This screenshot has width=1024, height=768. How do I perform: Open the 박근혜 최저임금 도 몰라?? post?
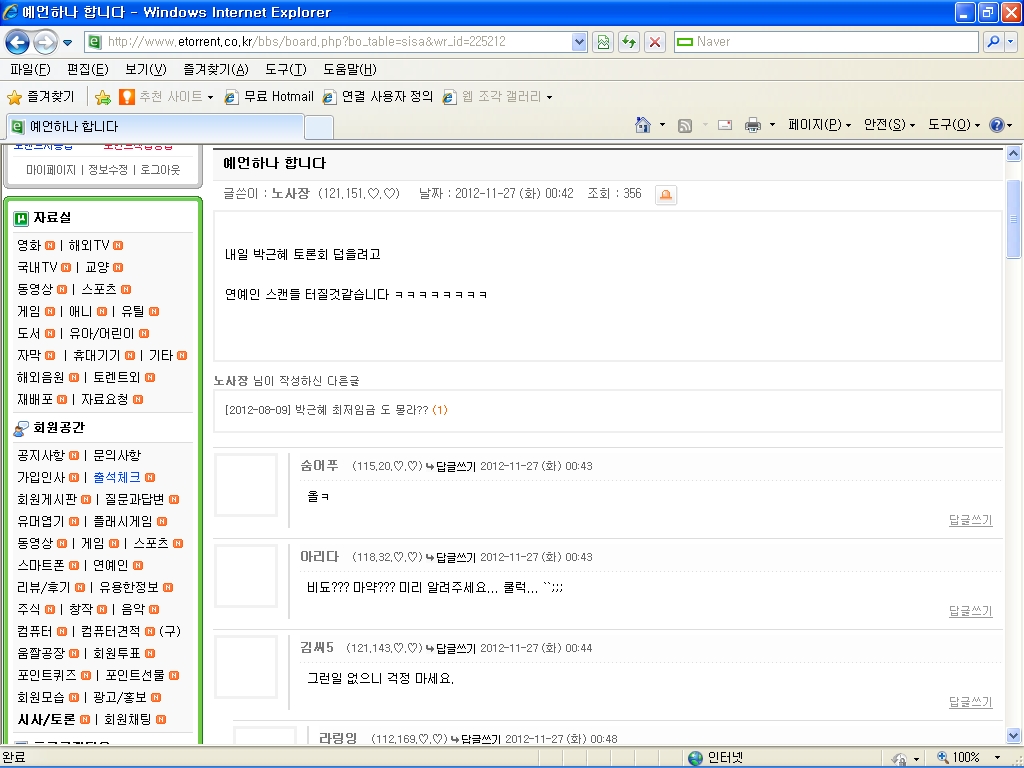(361, 410)
